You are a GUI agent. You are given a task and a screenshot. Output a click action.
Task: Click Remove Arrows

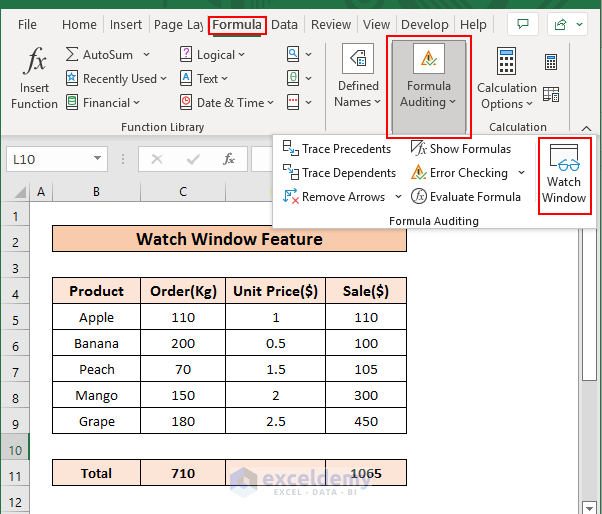pyautogui.click(x=334, y=197)
